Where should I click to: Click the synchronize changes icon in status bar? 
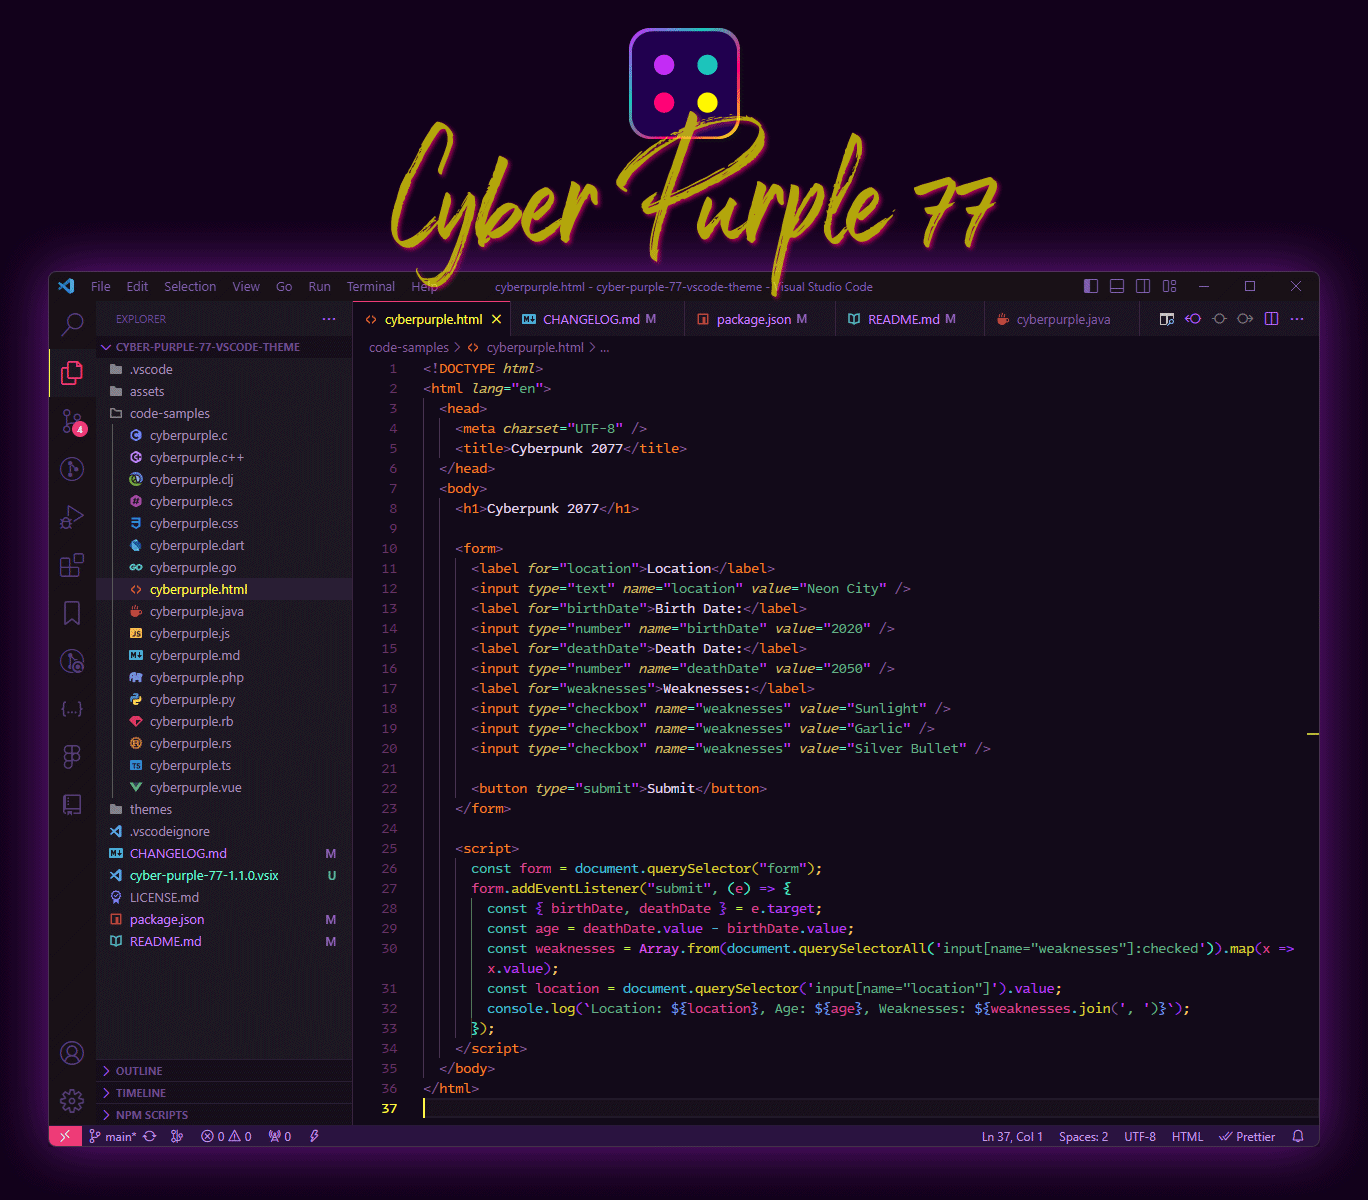click(150, 1136)
